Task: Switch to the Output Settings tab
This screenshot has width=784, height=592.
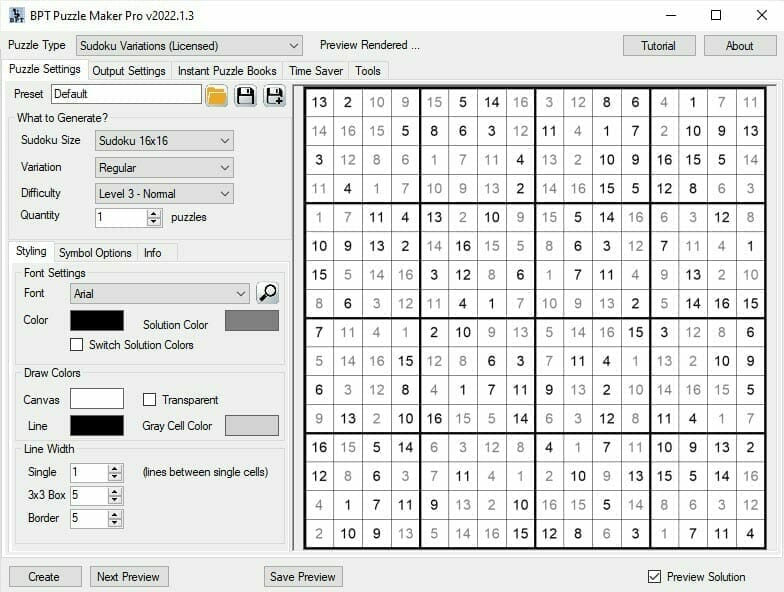Action: pyautogui.click(x=129, y=71)
